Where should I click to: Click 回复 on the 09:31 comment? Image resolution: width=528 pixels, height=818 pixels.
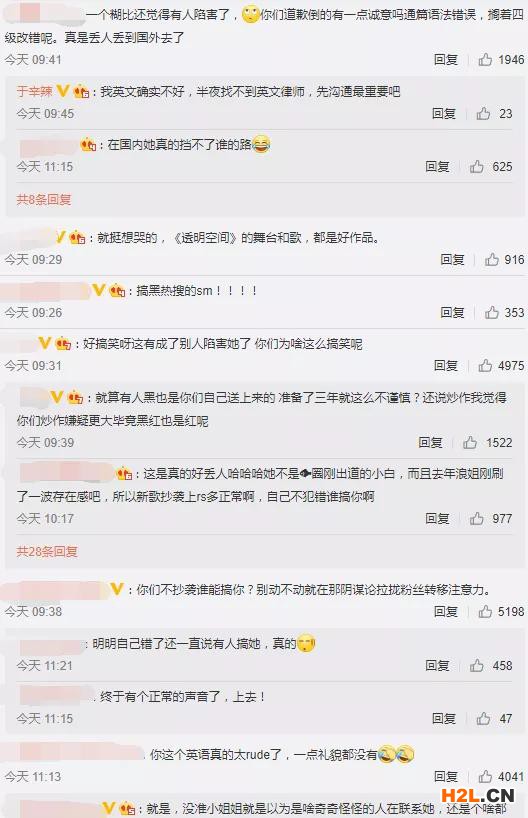click(446, 365)
